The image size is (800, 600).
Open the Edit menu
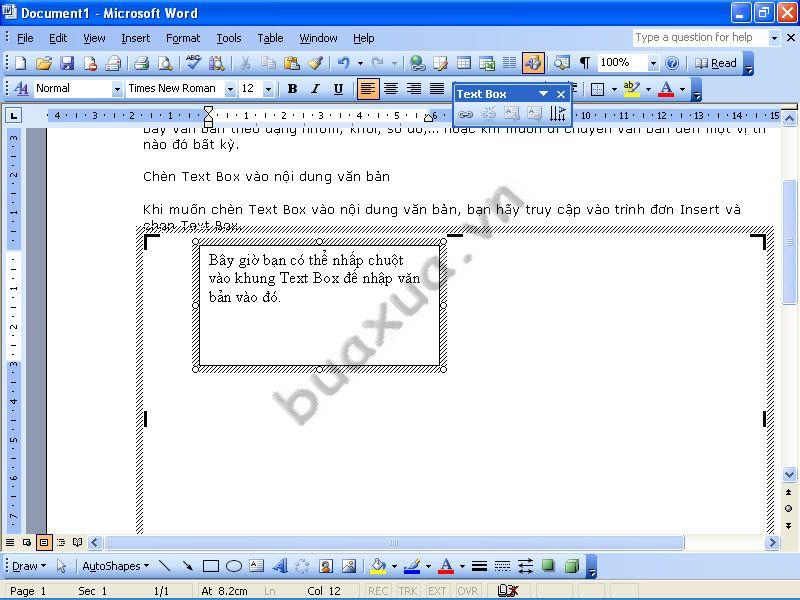[x=58, y=38]
